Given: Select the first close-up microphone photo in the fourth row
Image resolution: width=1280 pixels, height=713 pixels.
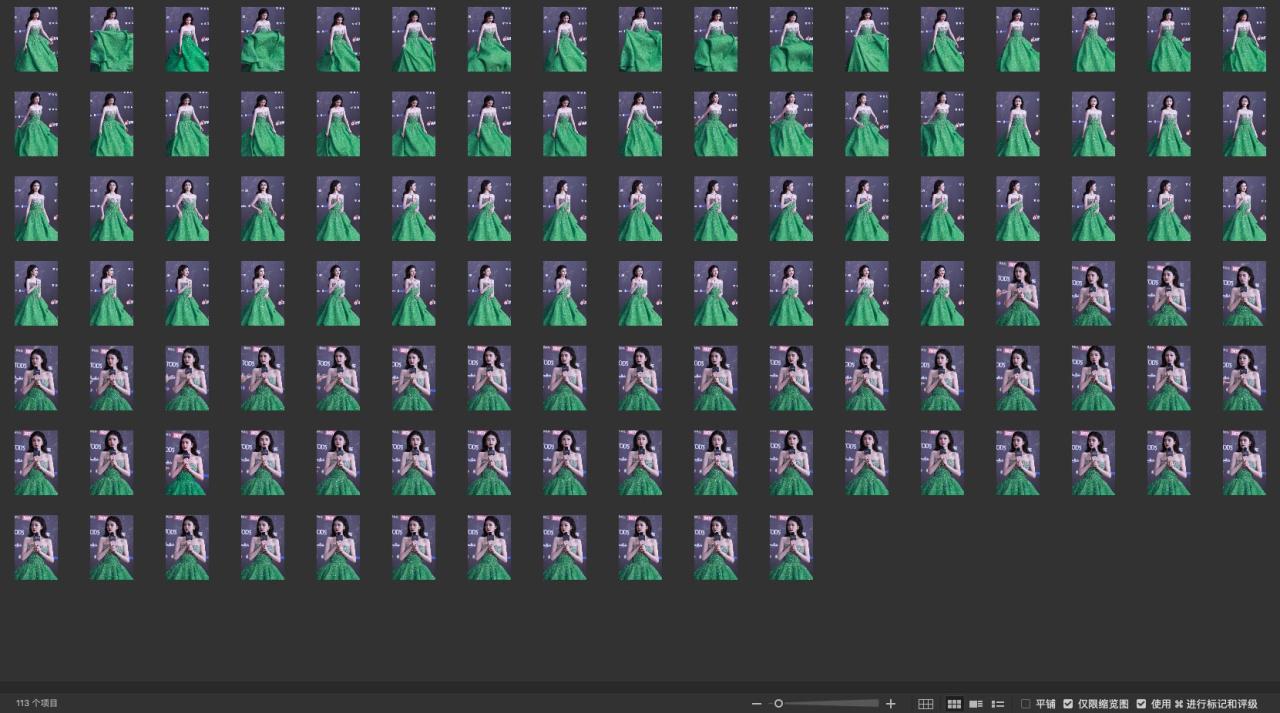Looking at the screenshot, I should [x=1017, y=294].
